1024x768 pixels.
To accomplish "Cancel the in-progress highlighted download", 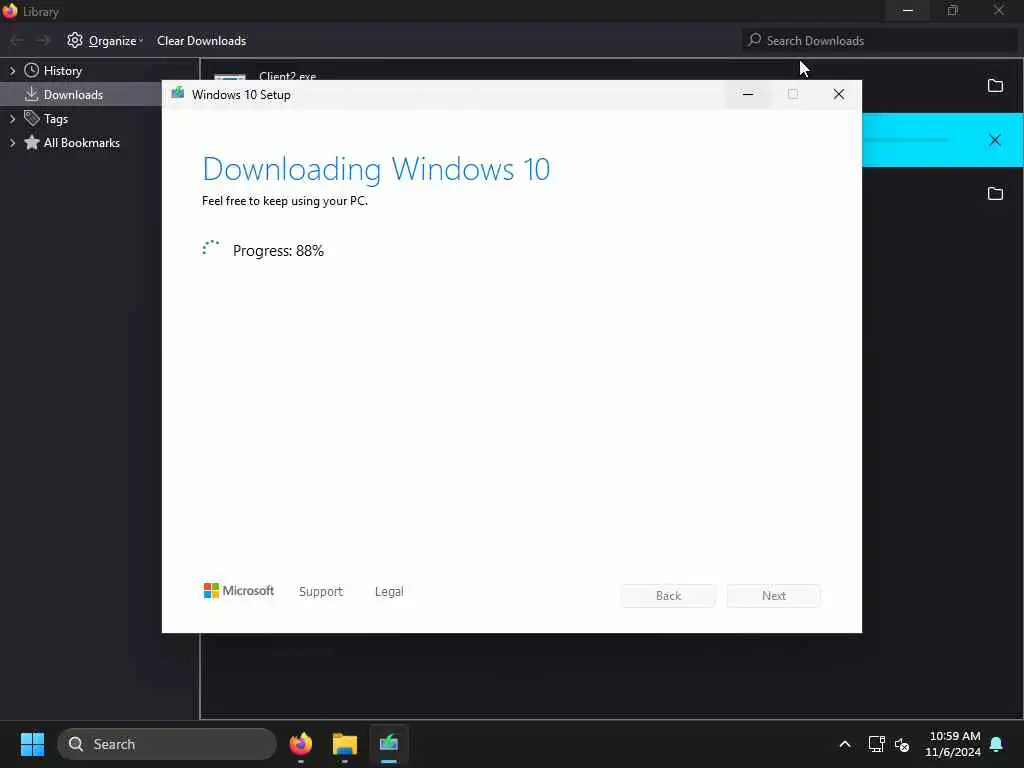I will pyautogui.click(x=995, y=140).
